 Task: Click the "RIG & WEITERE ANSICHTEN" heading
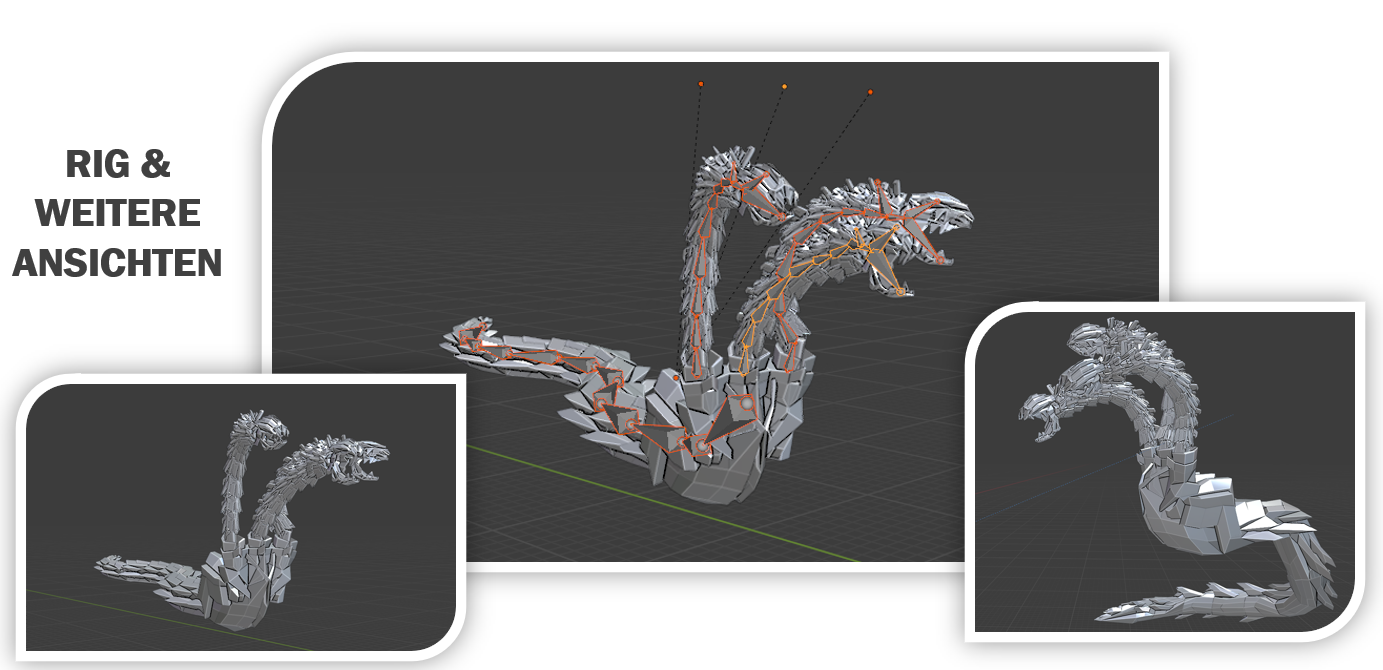(x=117, y=213)
